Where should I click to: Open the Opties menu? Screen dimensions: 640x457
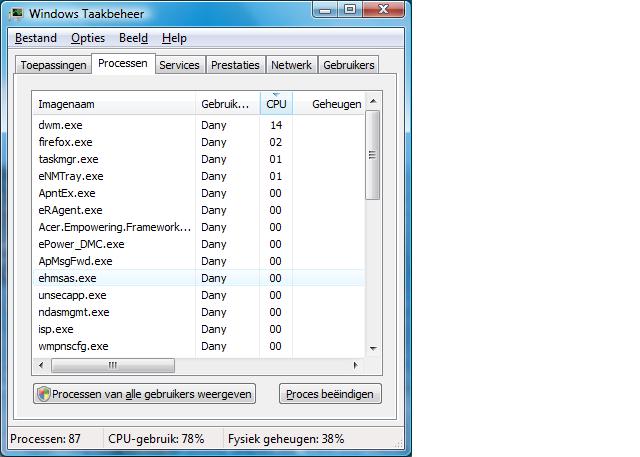tap(88, 38)
